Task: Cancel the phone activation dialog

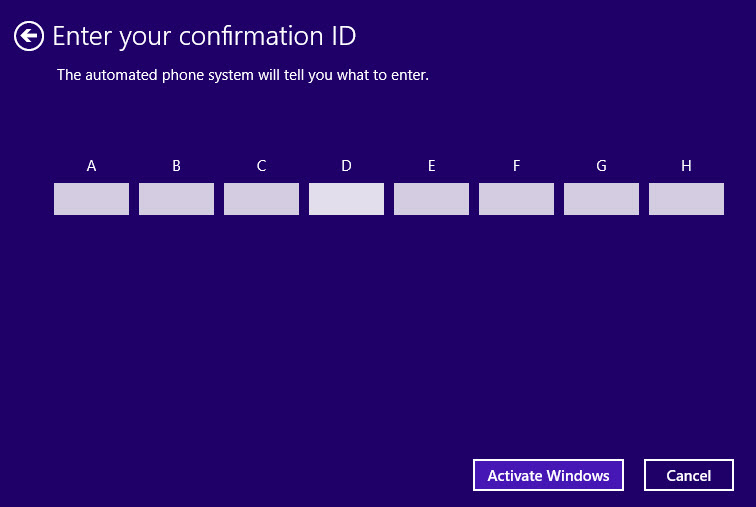Action: point(688,475)
